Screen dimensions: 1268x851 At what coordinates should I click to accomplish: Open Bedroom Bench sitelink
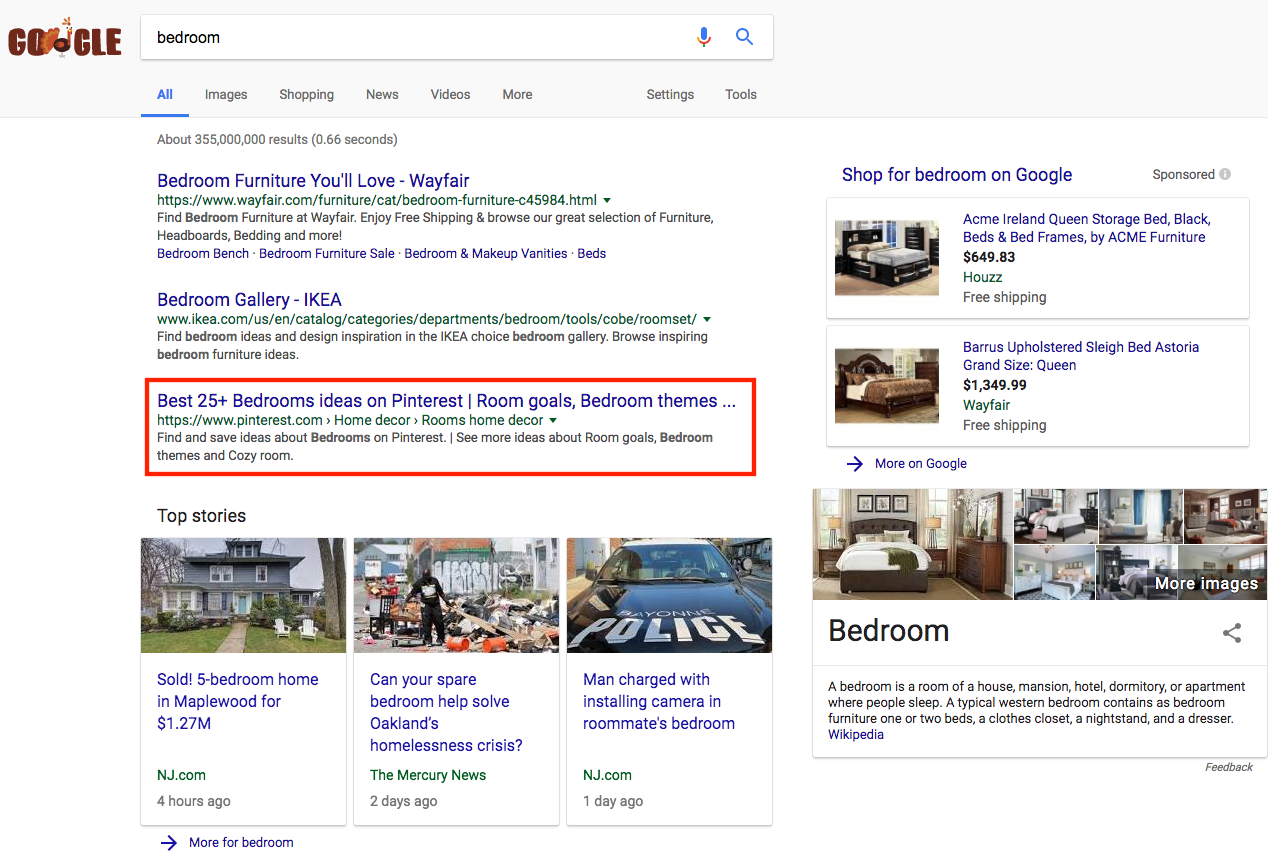(203, 253)
